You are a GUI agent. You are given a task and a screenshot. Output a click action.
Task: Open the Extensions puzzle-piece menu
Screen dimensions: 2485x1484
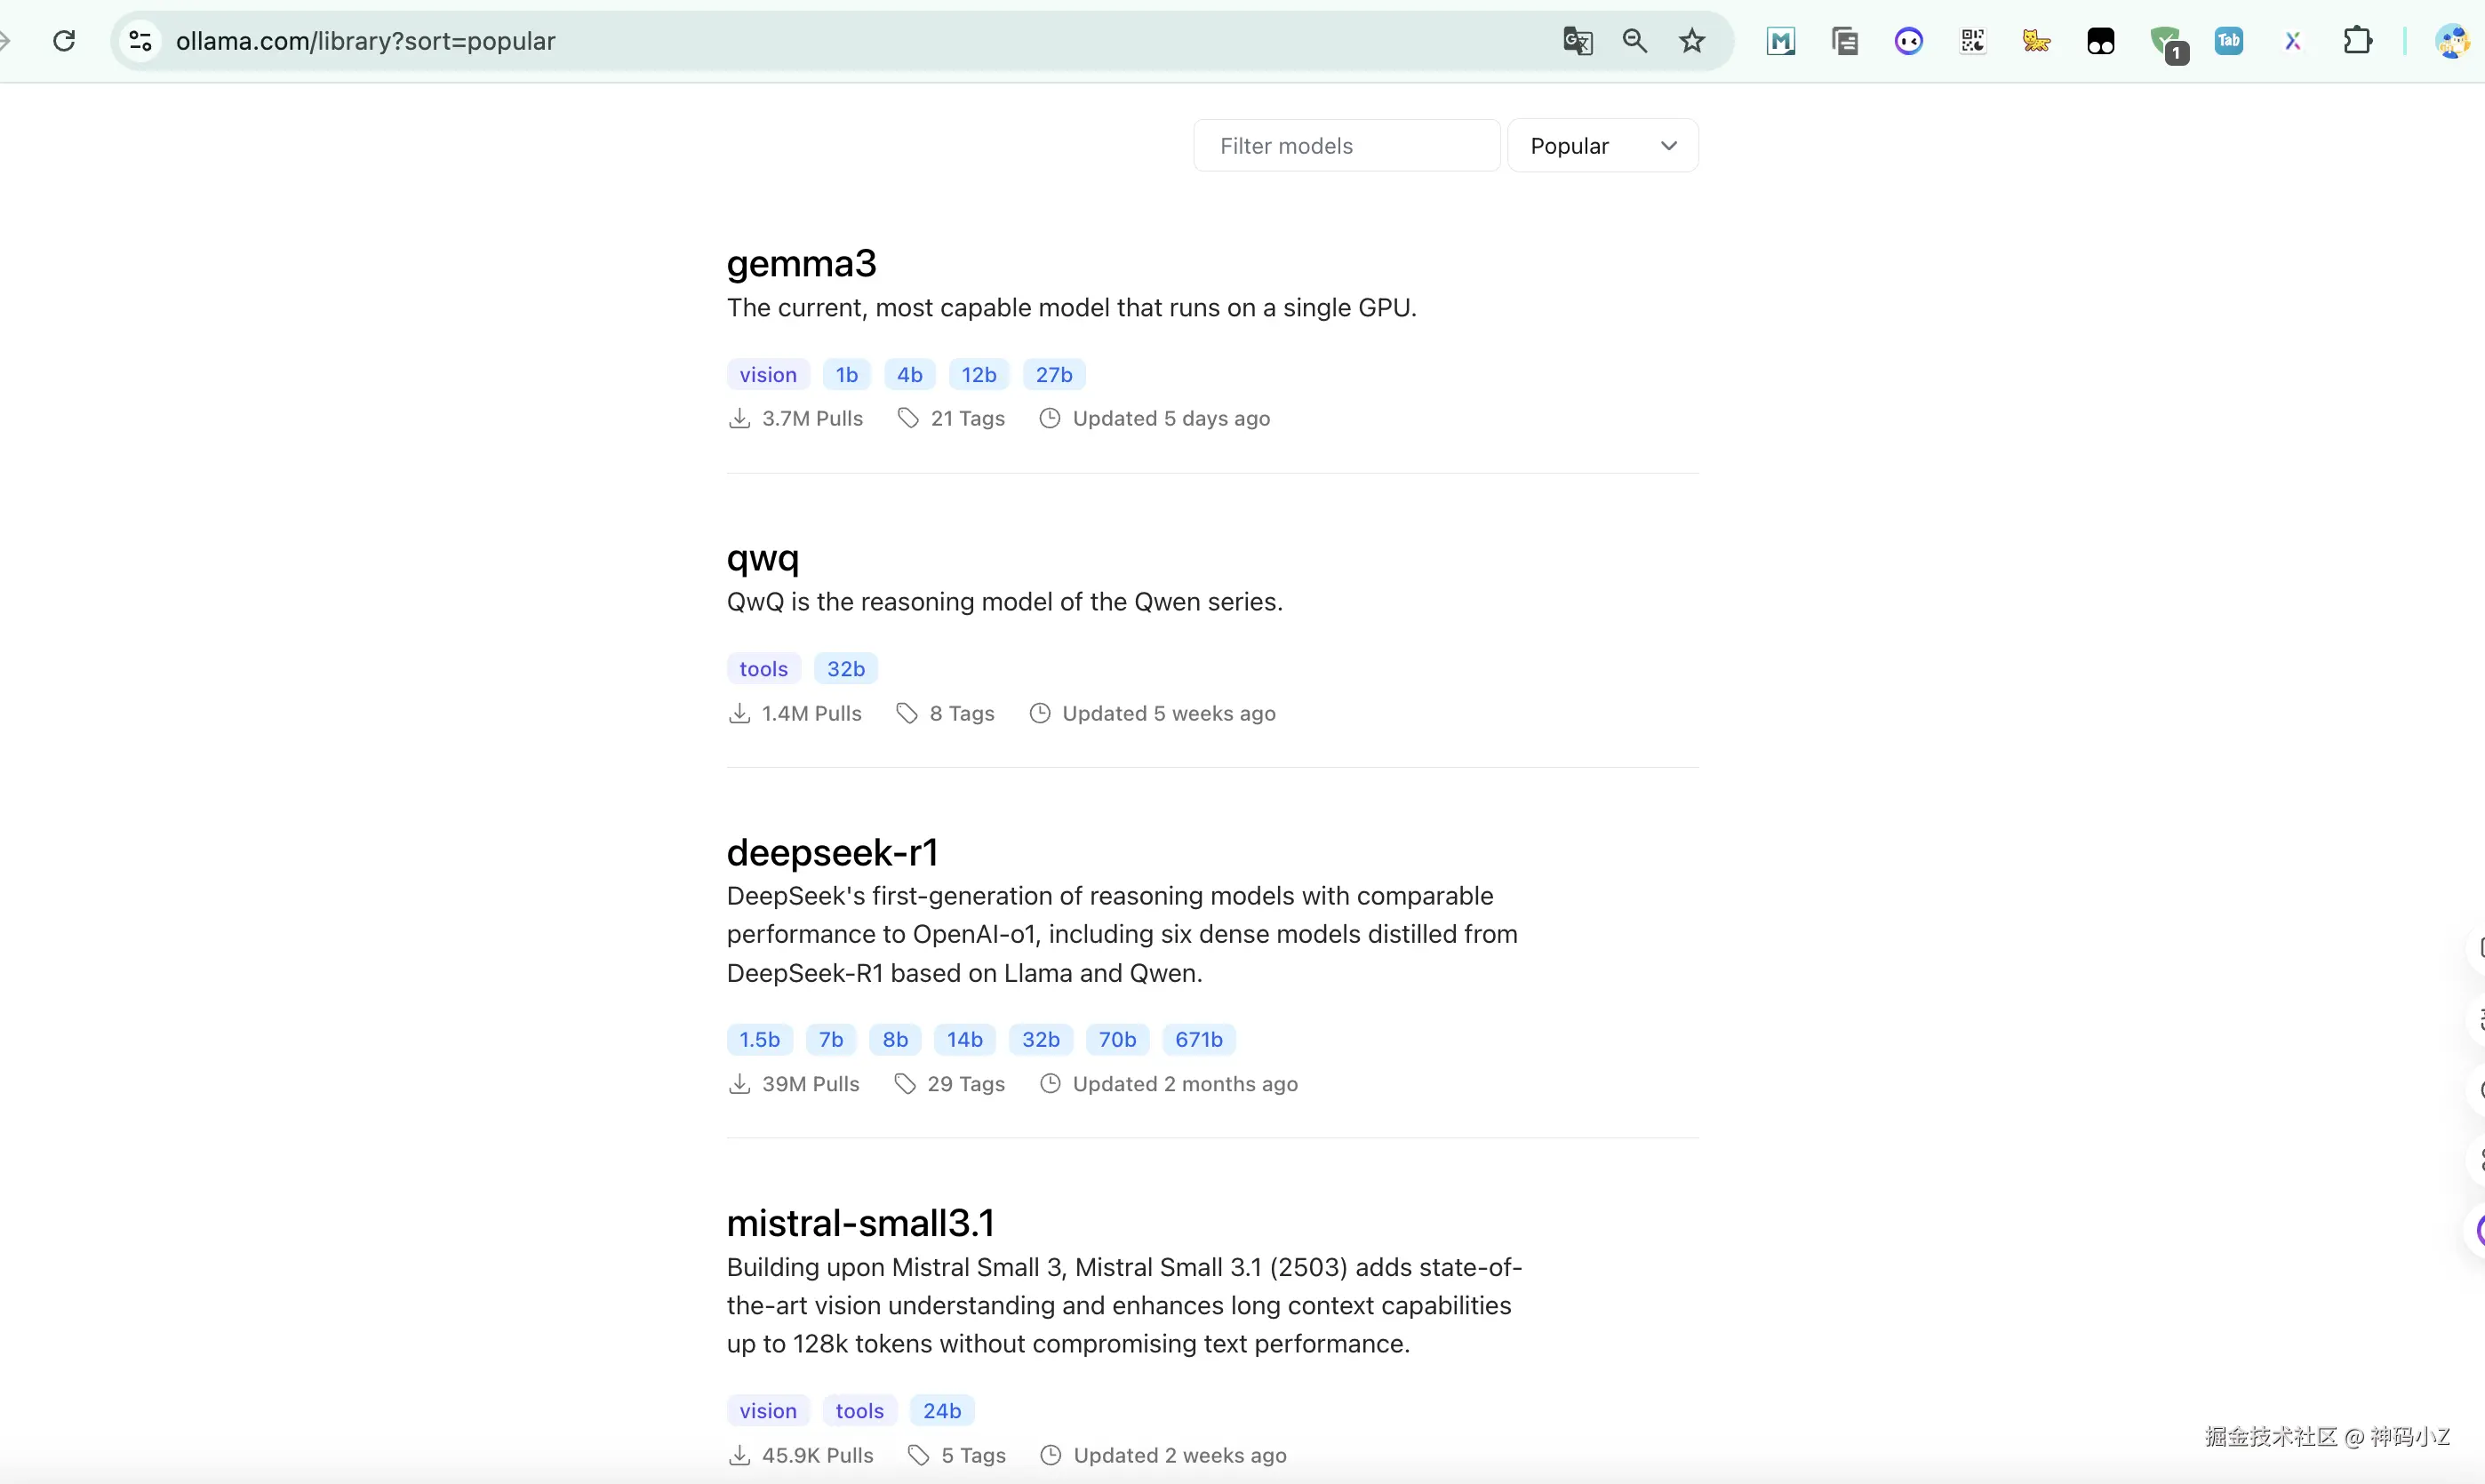point(2357,41)
